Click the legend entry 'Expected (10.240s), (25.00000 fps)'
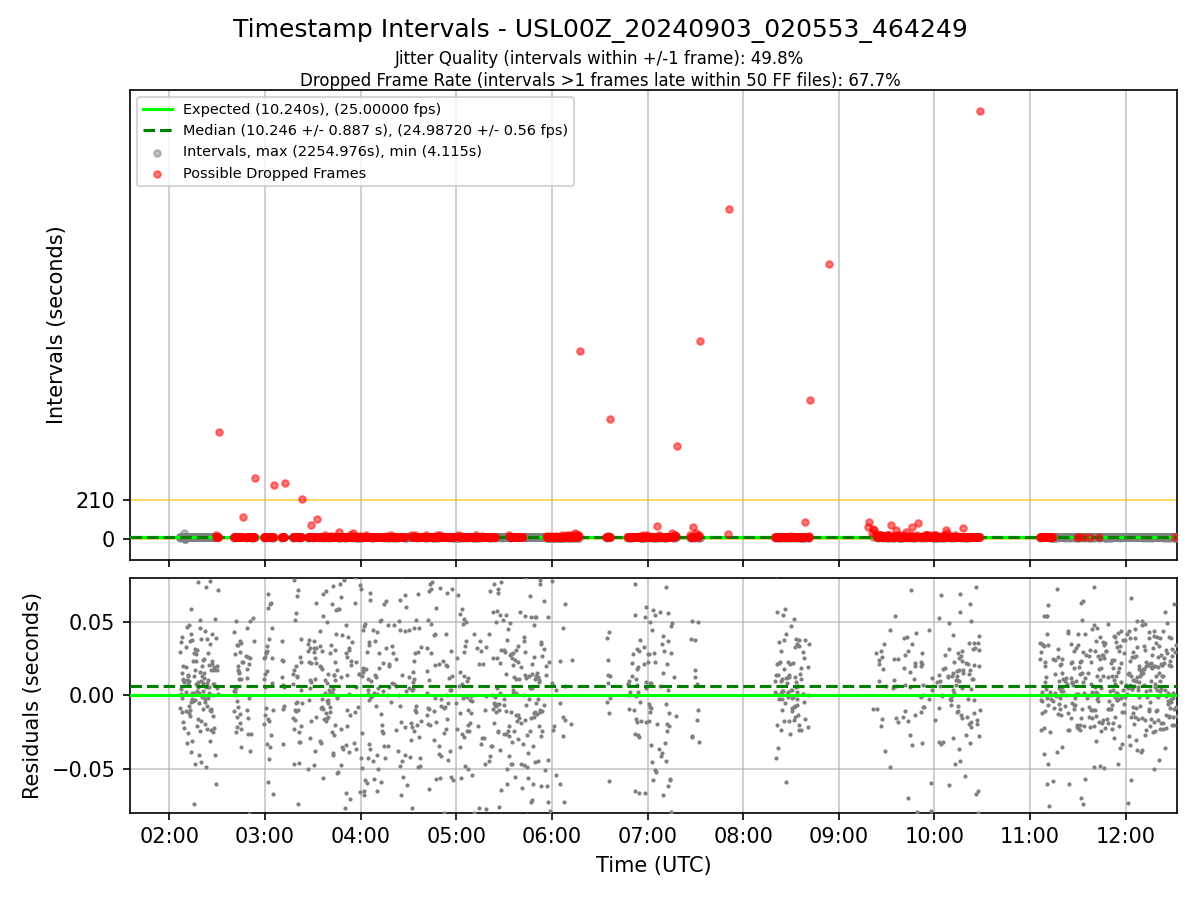 coord(312,109)
